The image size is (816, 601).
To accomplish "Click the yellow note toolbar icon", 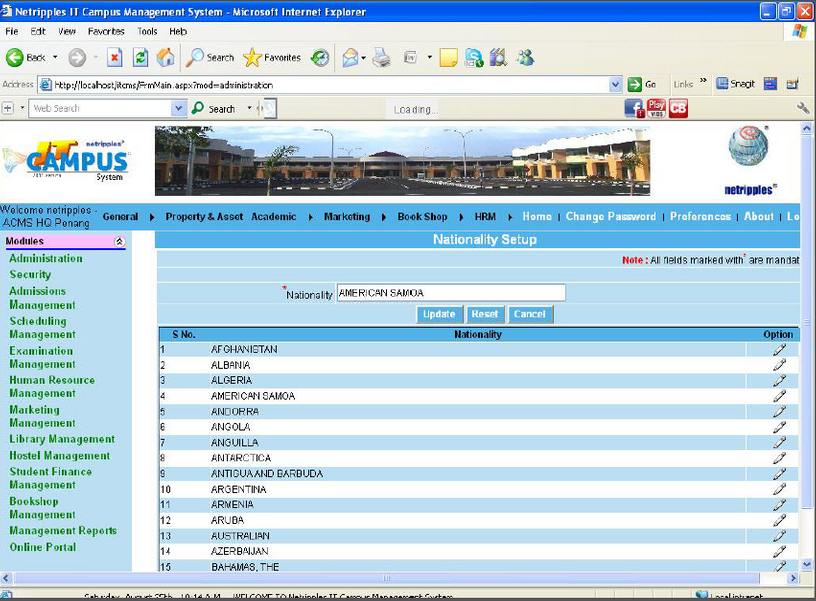I will (448, 57).
